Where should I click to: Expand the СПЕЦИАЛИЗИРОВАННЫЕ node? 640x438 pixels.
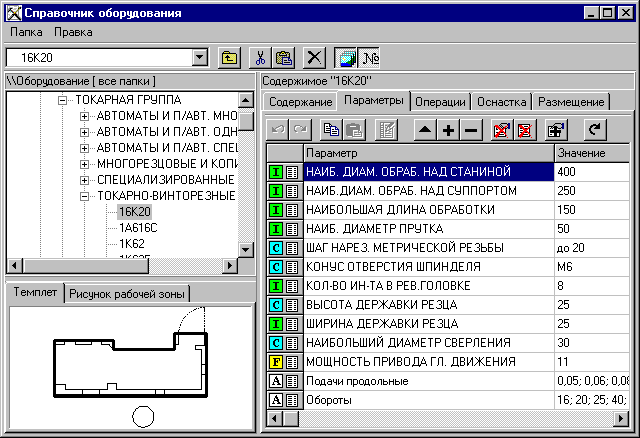click(x=84, y=180)
